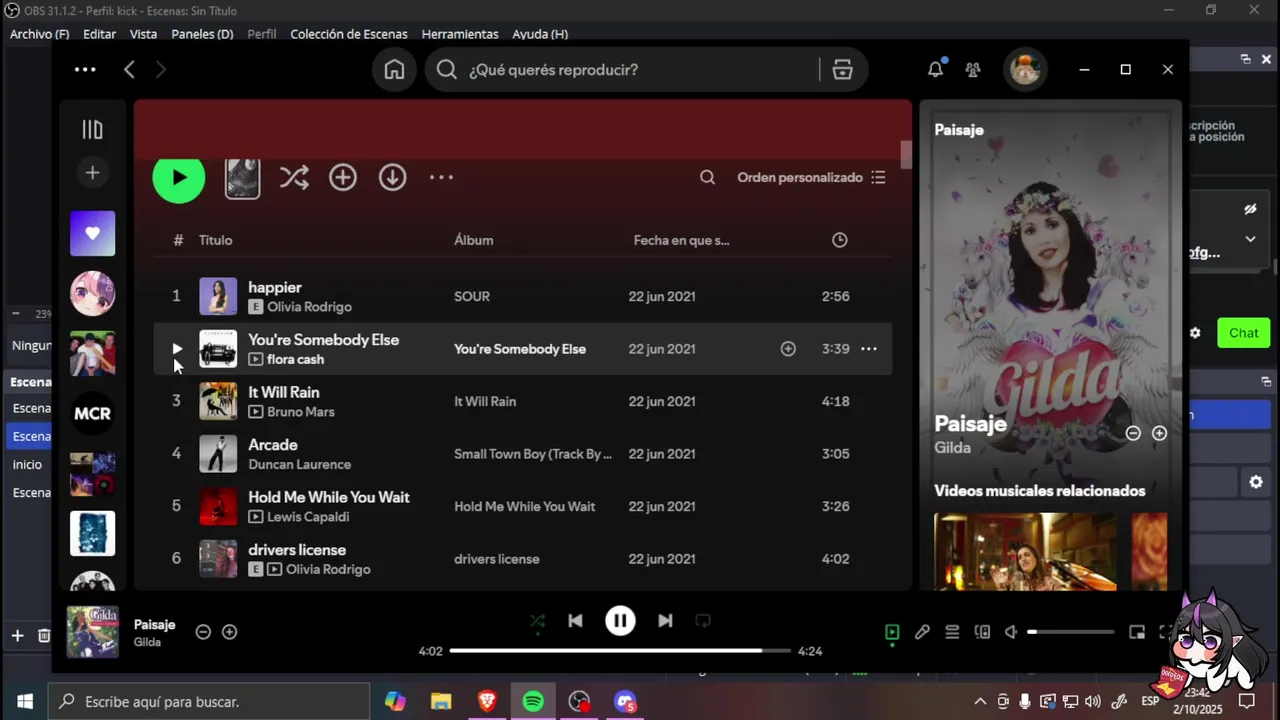Open OBS Vista menu
Image resolution: width=1280 pixels, height=720 pixels.
[x=143, y=34]
